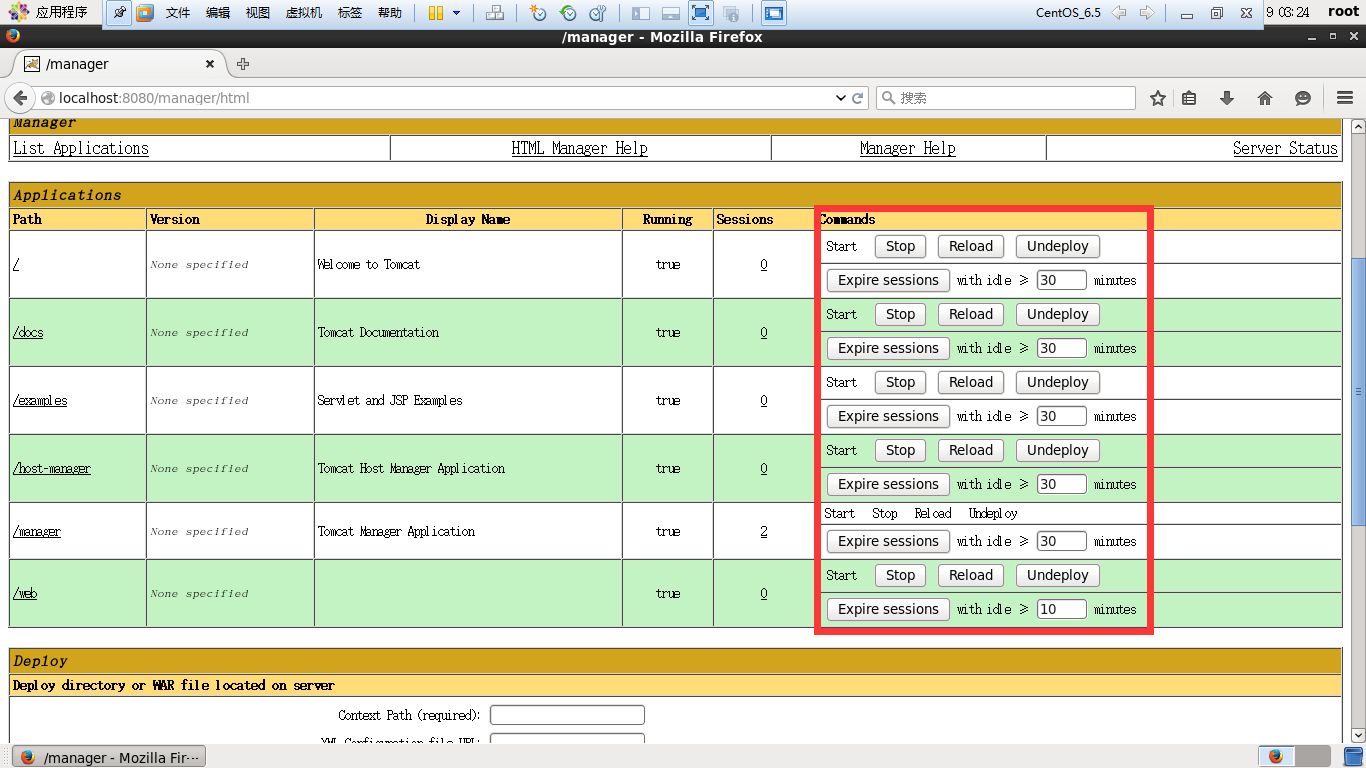Open the /docs application path link

[28, 332]
